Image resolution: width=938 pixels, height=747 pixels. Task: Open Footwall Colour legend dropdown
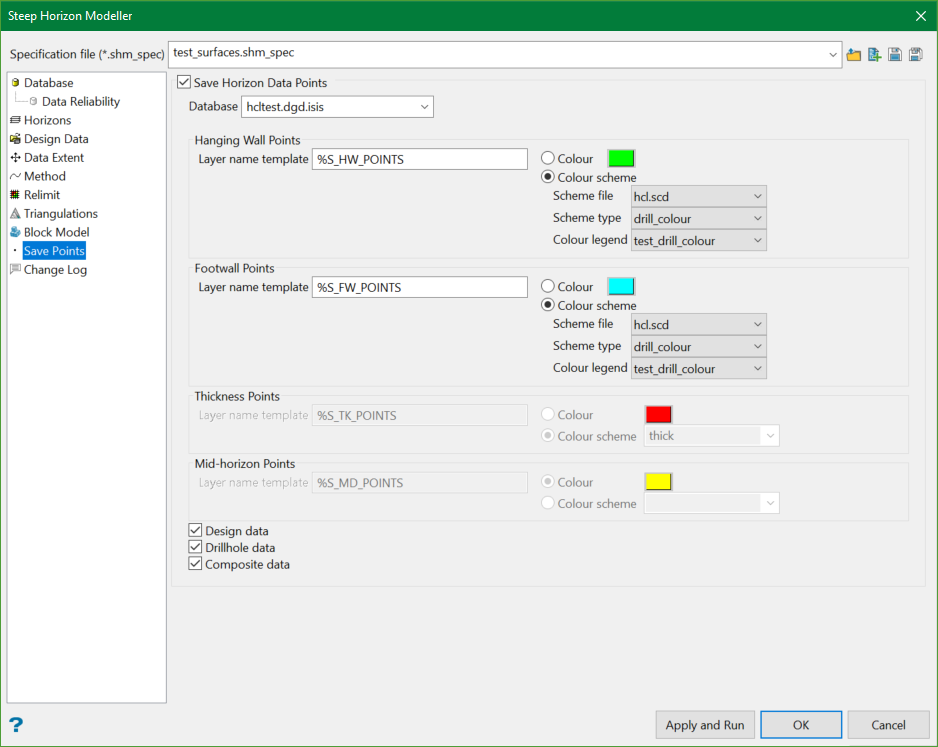pyautogui.click(x=698, y=369)
